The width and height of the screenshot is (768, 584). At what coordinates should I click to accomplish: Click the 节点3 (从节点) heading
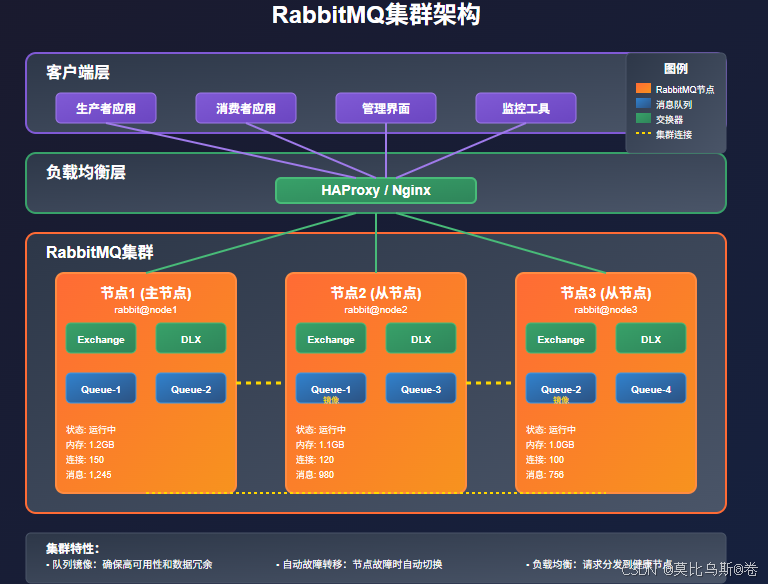coord(606,293)
